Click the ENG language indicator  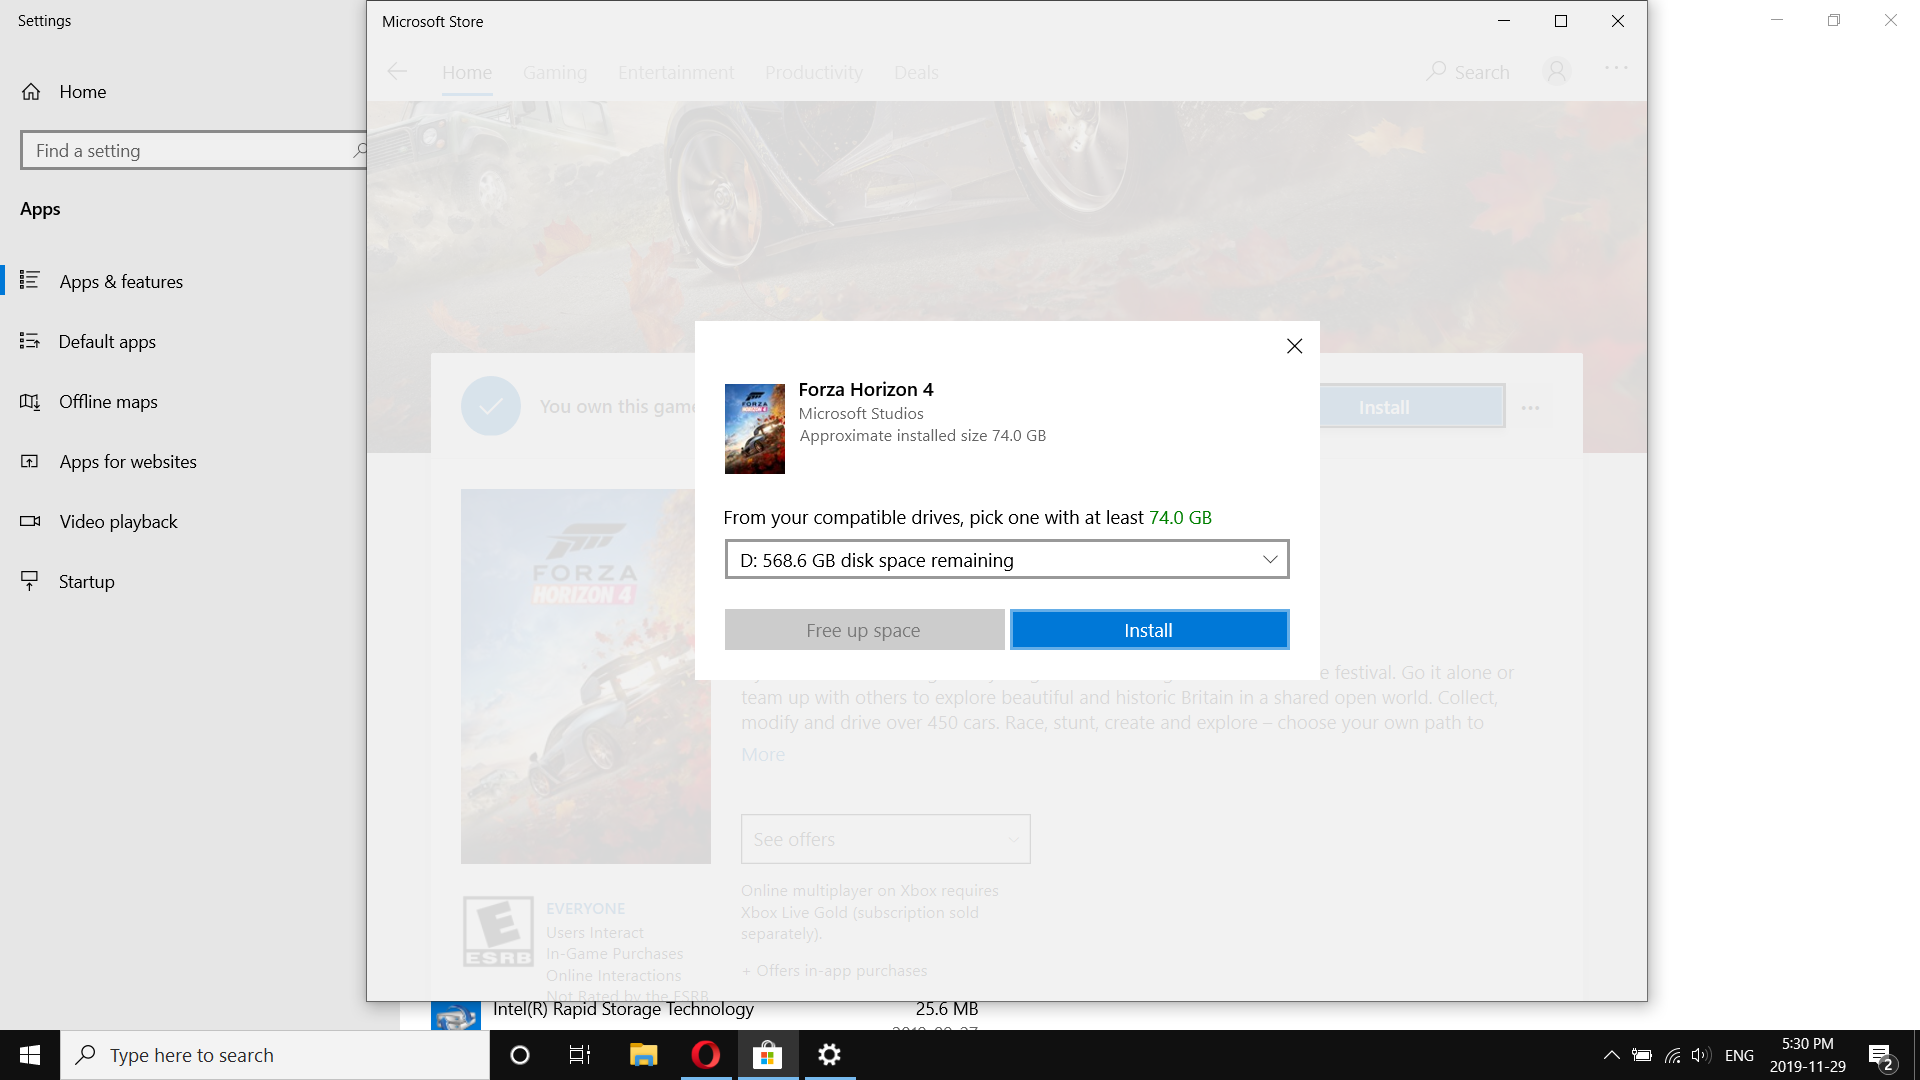[1739, 1055]
